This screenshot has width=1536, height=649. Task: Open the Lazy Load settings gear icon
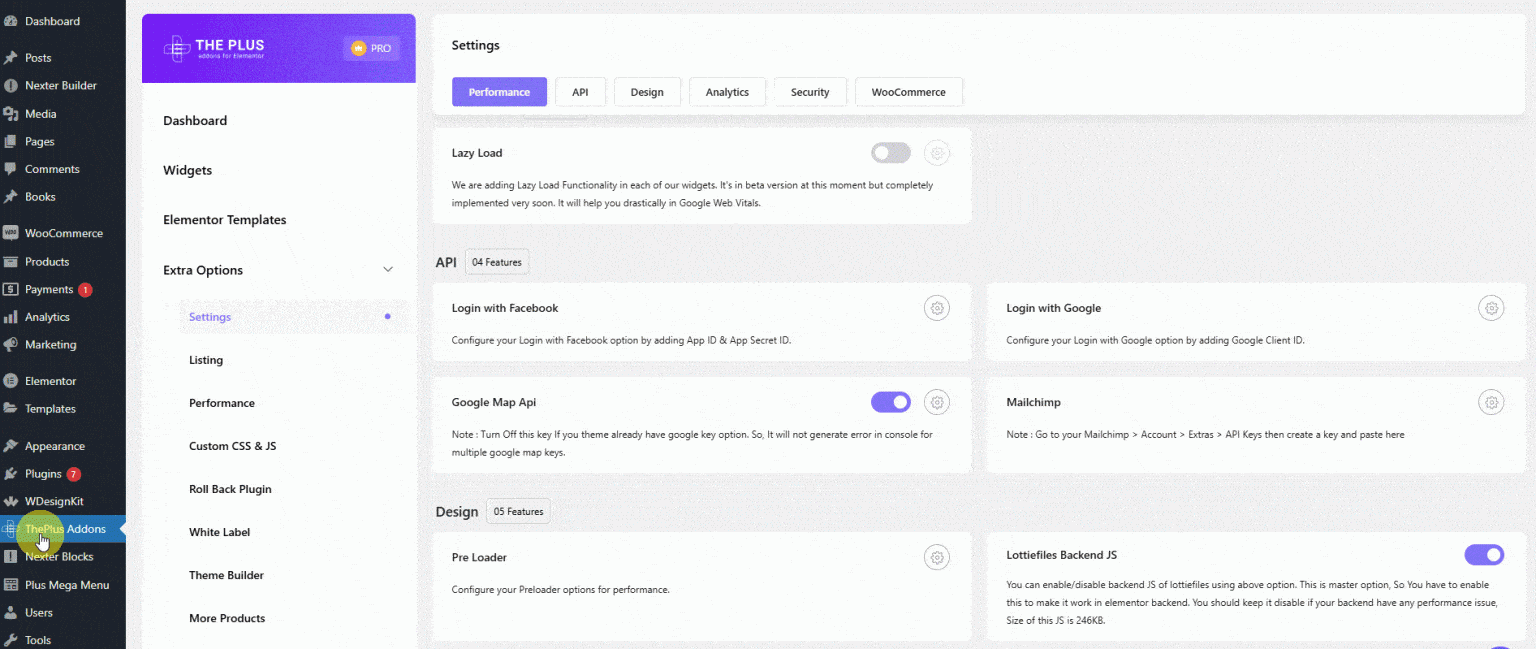937,152
